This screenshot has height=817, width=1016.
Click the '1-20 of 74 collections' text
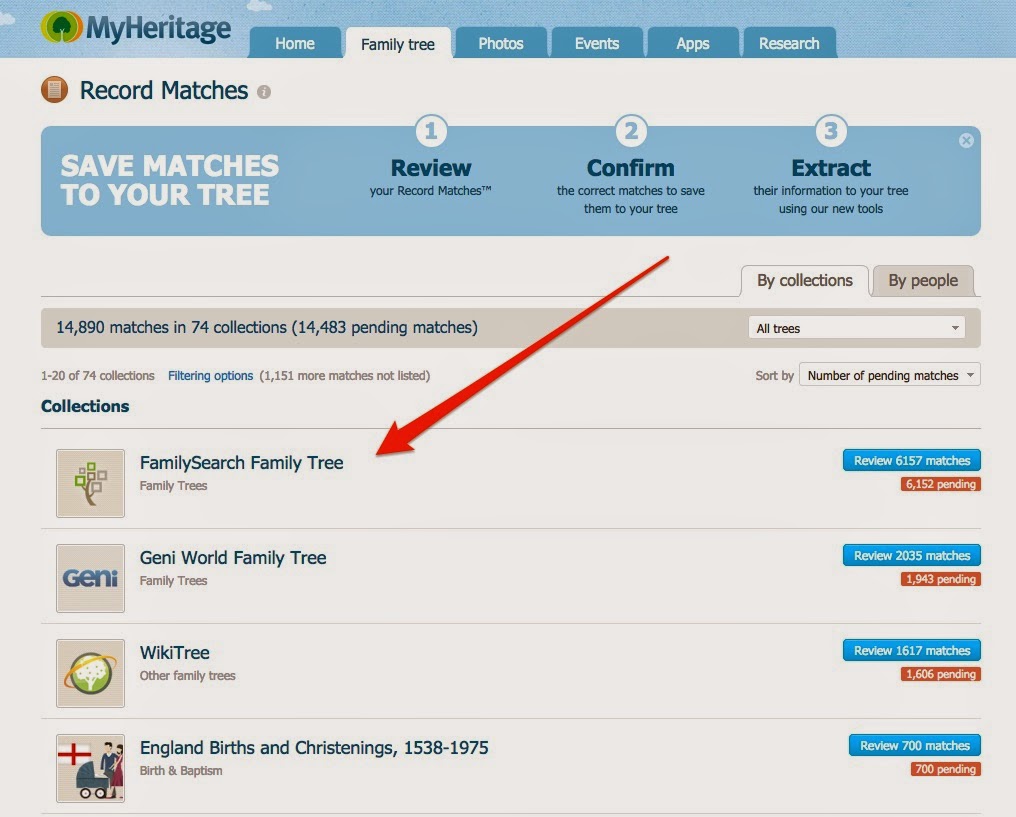pos(98,376)
